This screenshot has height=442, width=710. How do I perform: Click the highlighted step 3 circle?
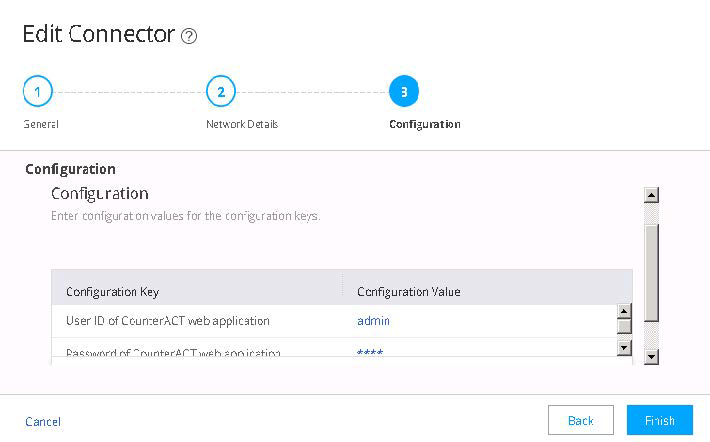(403, 92)
